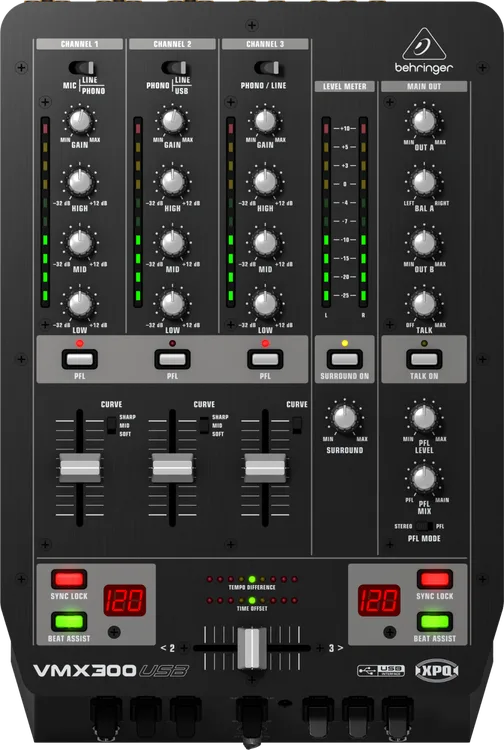The width and height of the screenshot is (504, 750).
Task: Click the TEMPO DIFFERENCE LED row
Action: 252,579
